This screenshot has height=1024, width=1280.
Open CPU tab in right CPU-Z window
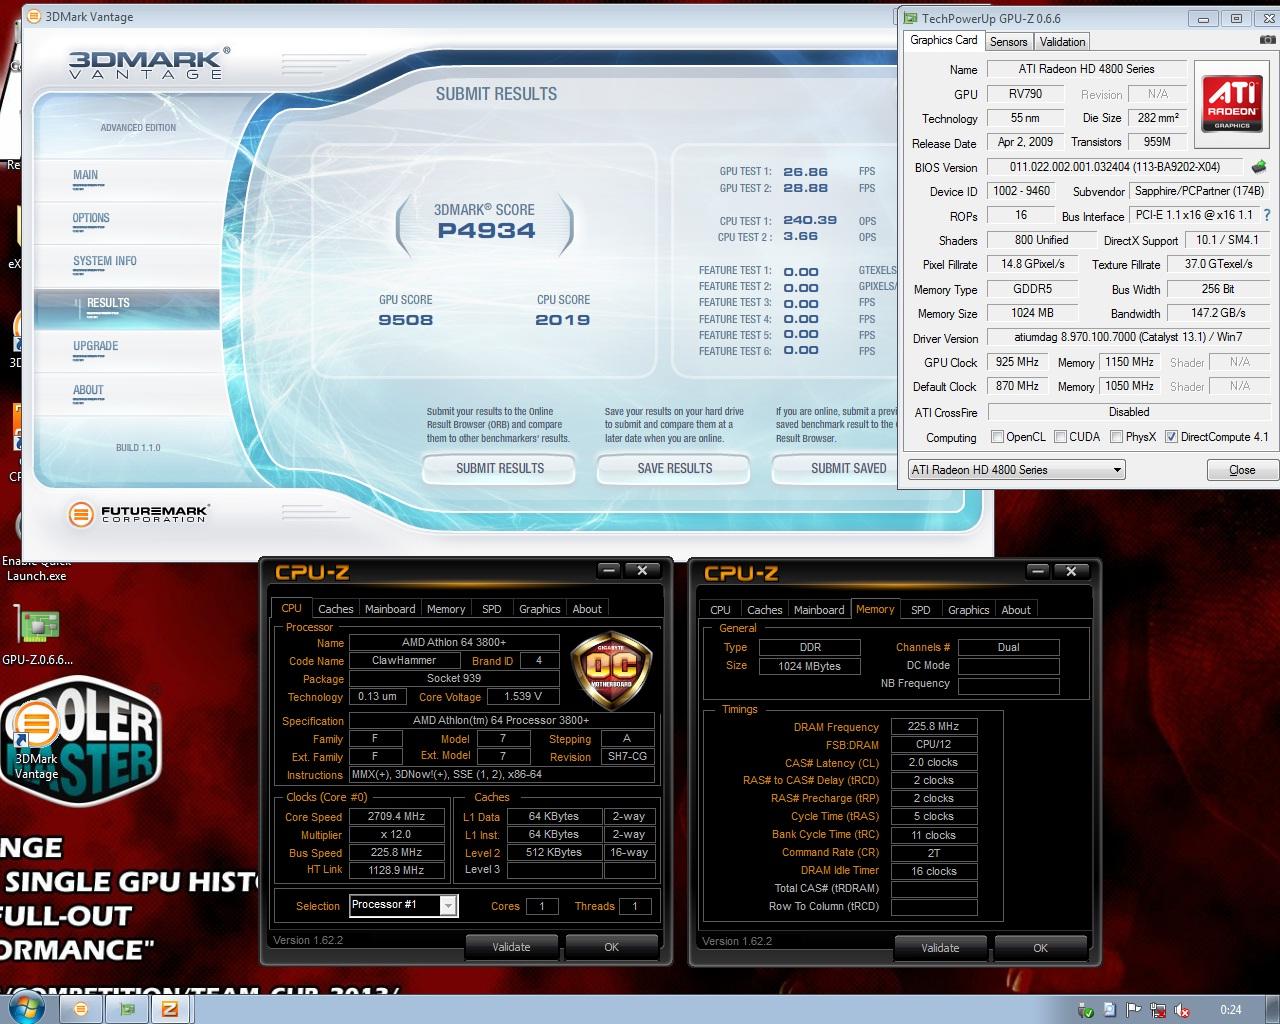720,610
